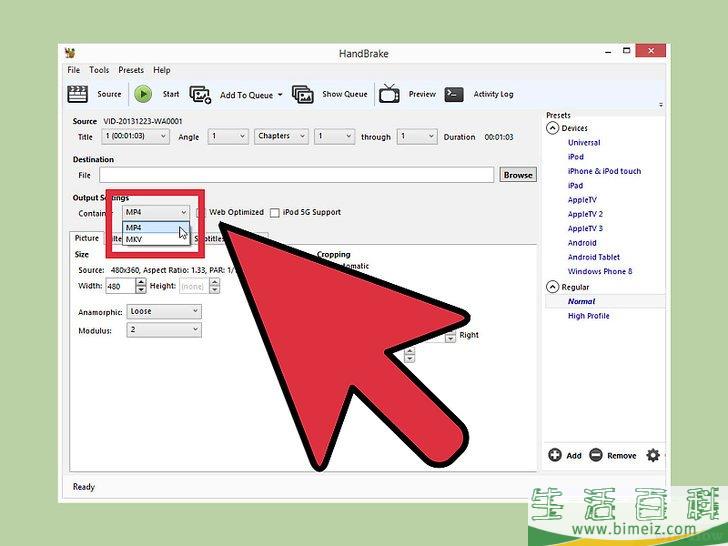Select the iPod preset

(576, 157)
